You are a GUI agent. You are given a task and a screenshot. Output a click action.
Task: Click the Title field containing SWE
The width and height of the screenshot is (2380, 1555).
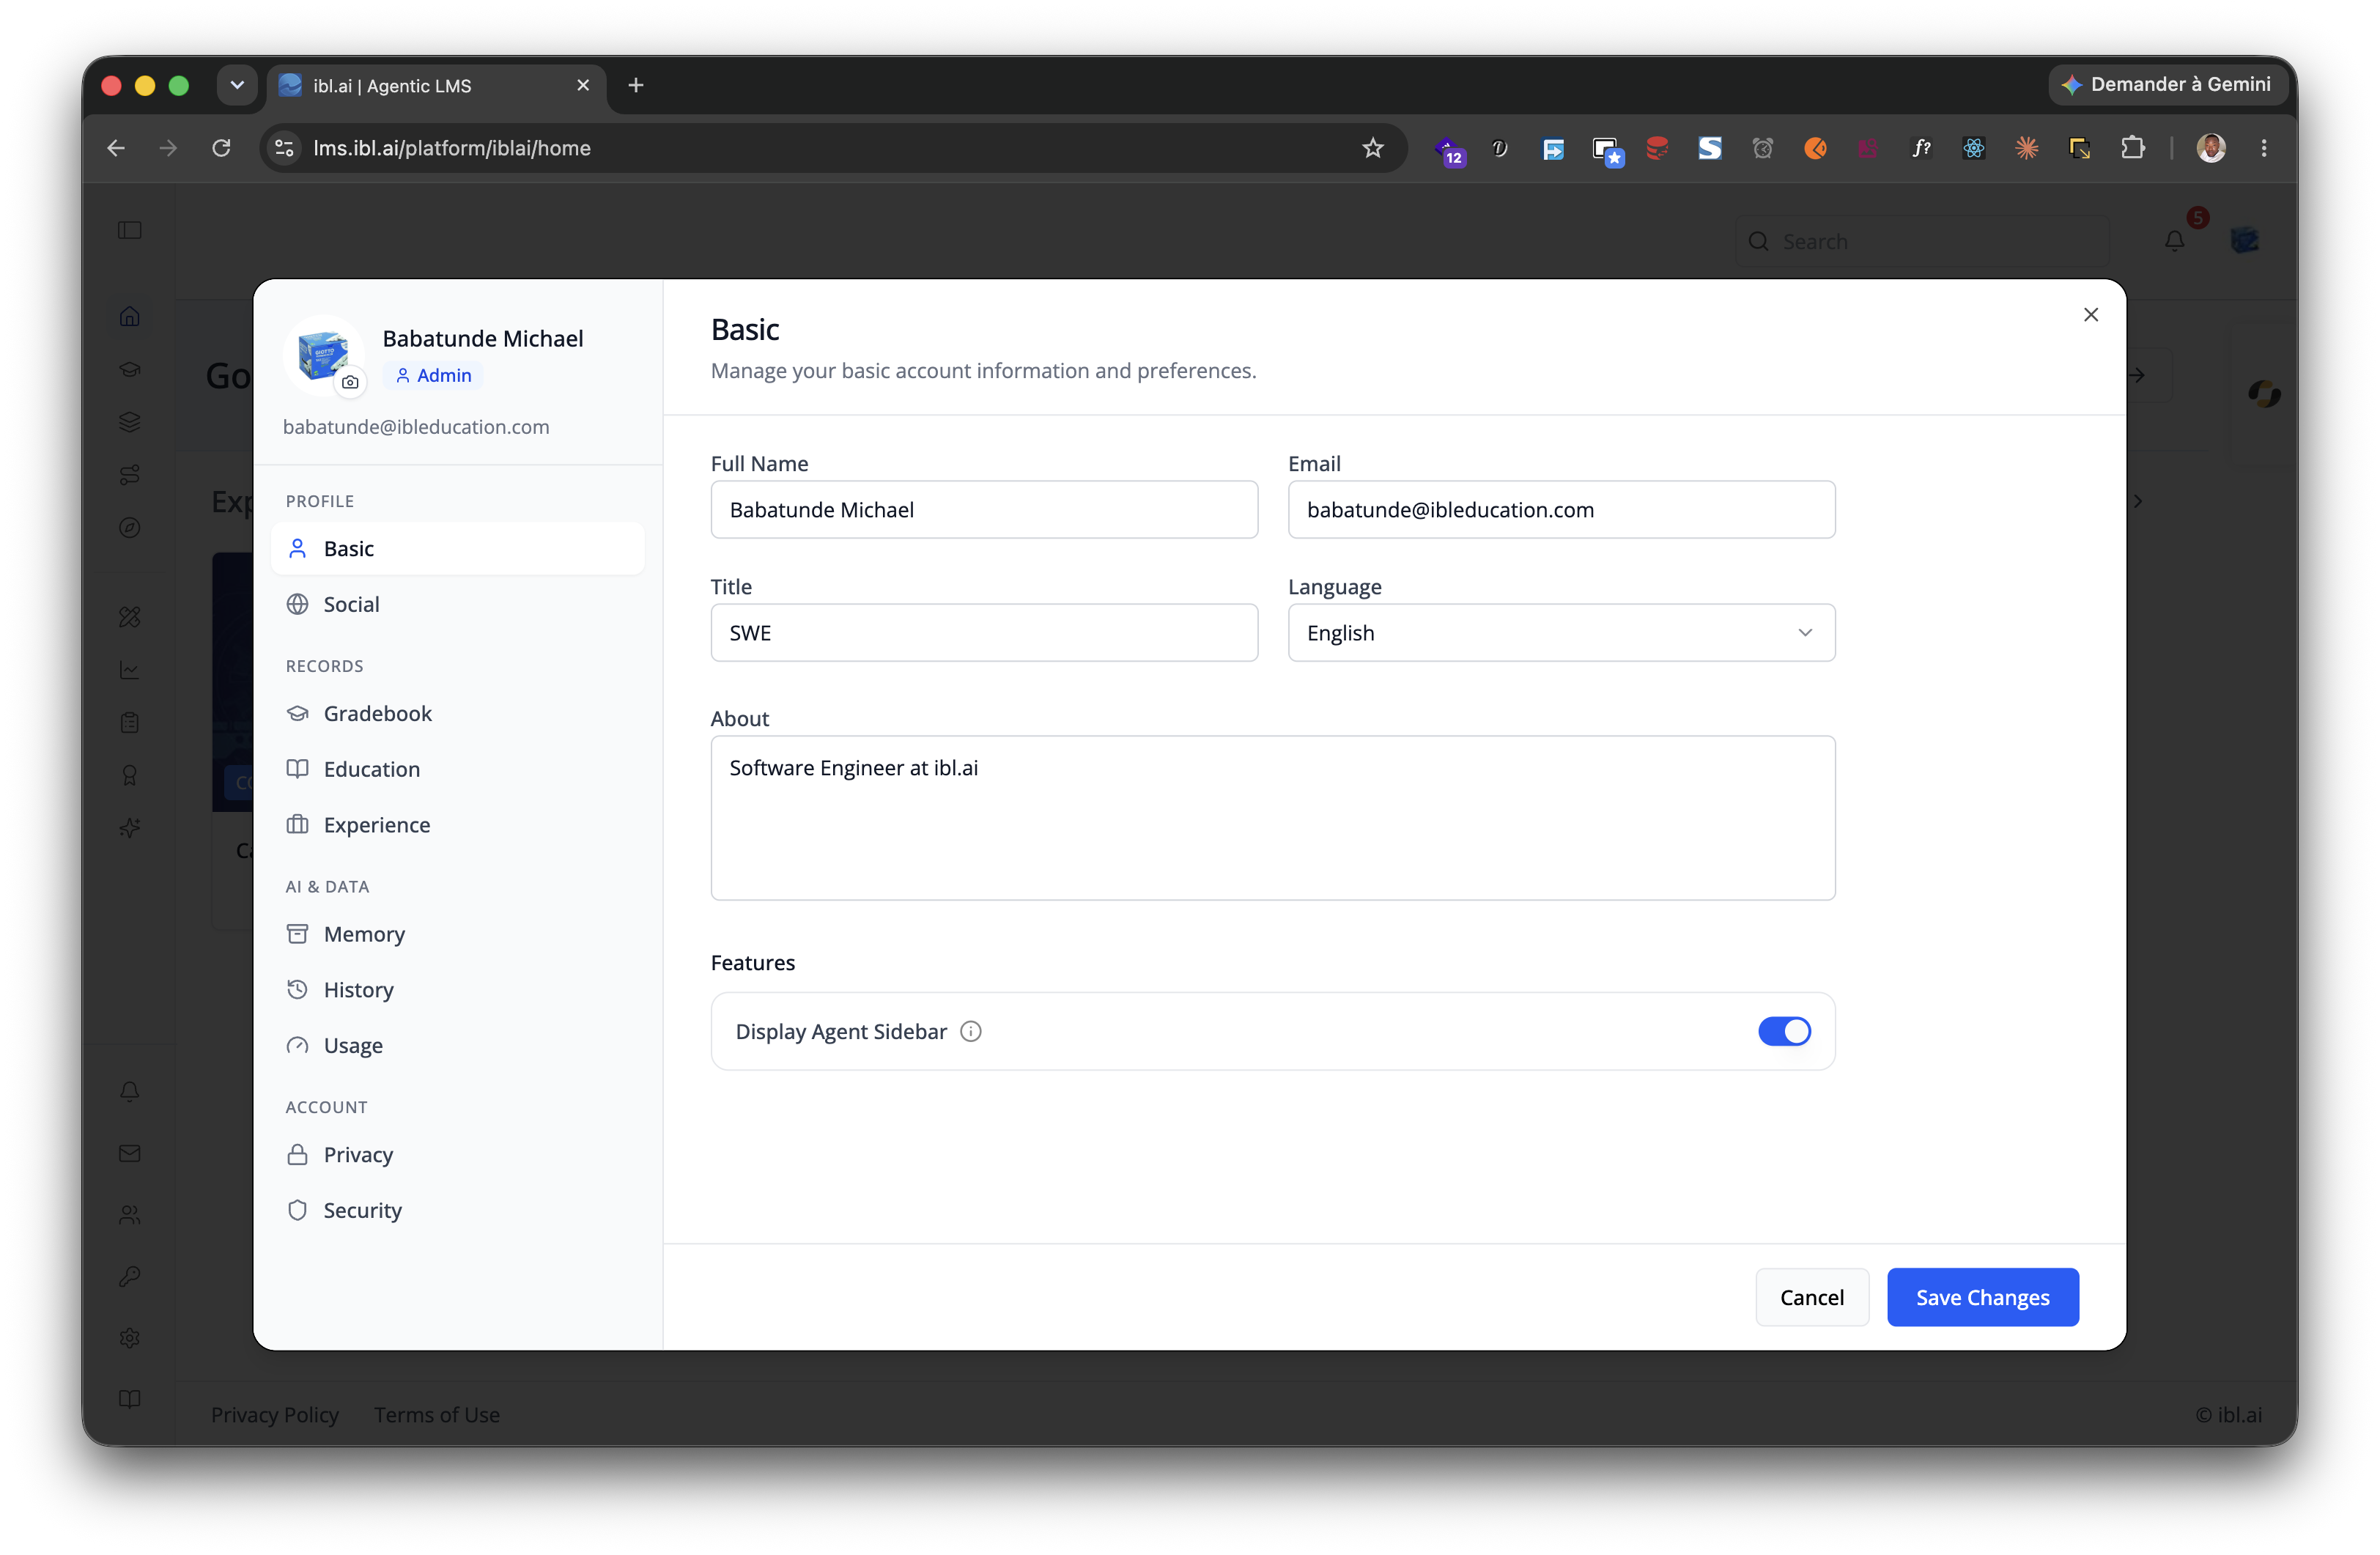984,633
